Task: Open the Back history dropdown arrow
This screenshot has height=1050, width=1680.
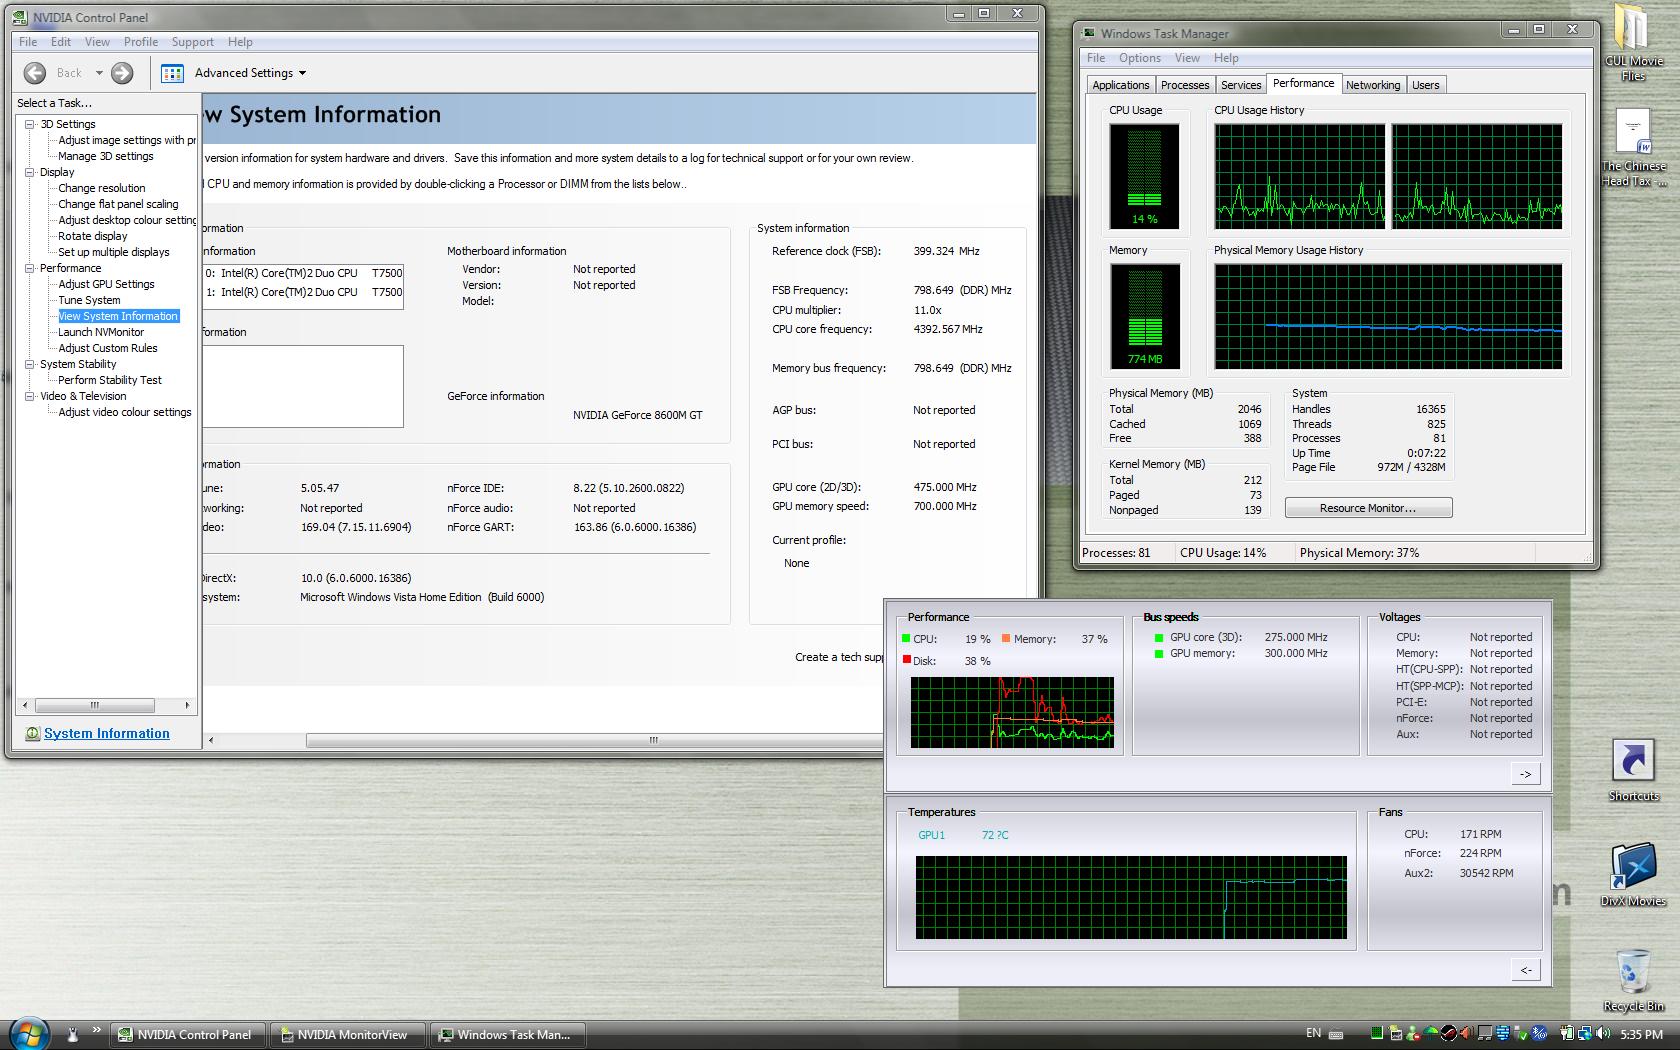Action: pyautogui.click(x=99, y=73)
